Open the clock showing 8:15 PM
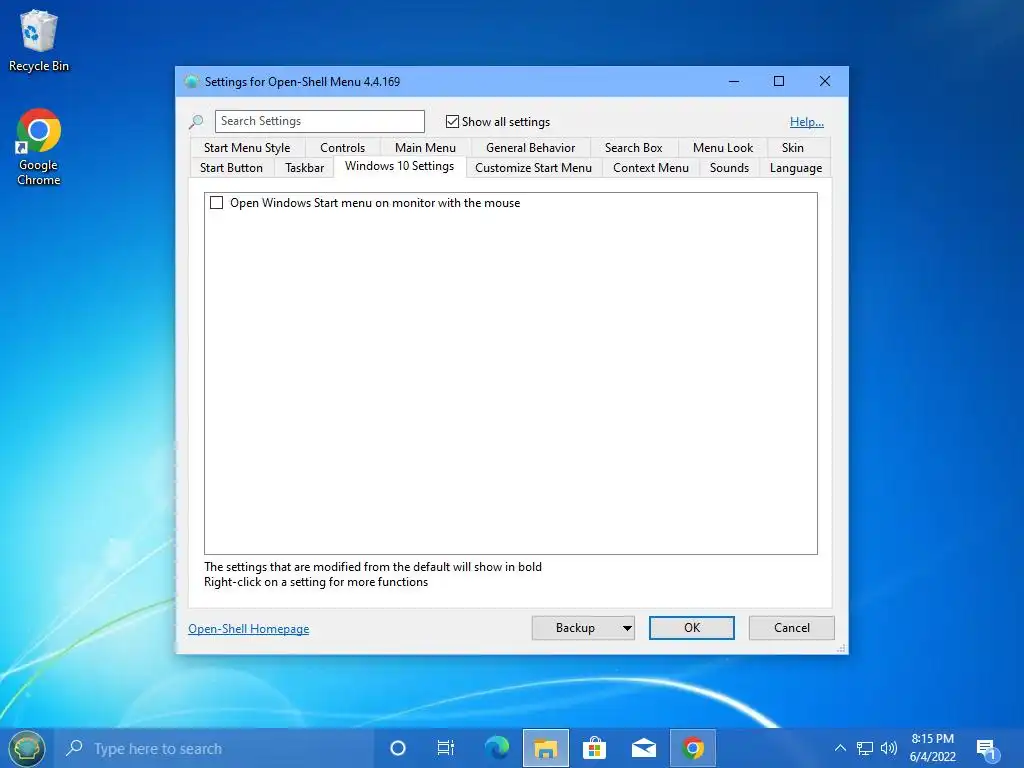The image size is (1024, 768). (x=933, y=748)
